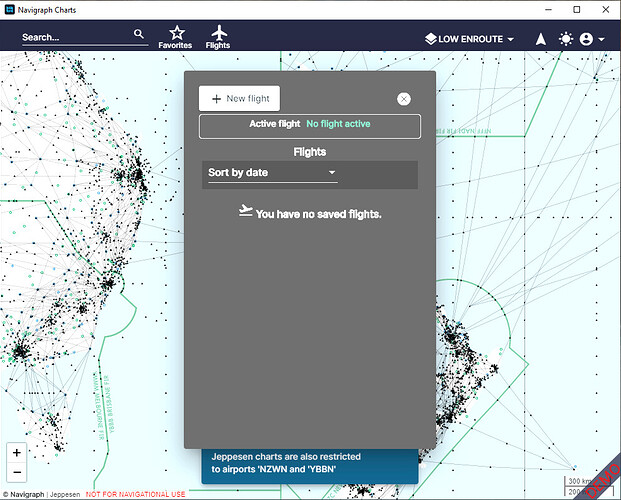Create a New flight
The height and width of the screenshot is (500, 621).
point(239,98)
